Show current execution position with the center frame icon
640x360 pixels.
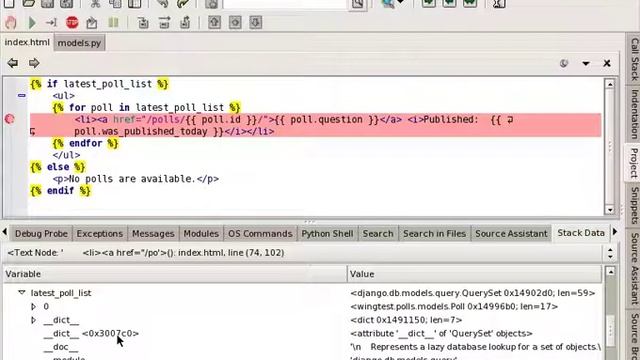[x=235, y=22]
